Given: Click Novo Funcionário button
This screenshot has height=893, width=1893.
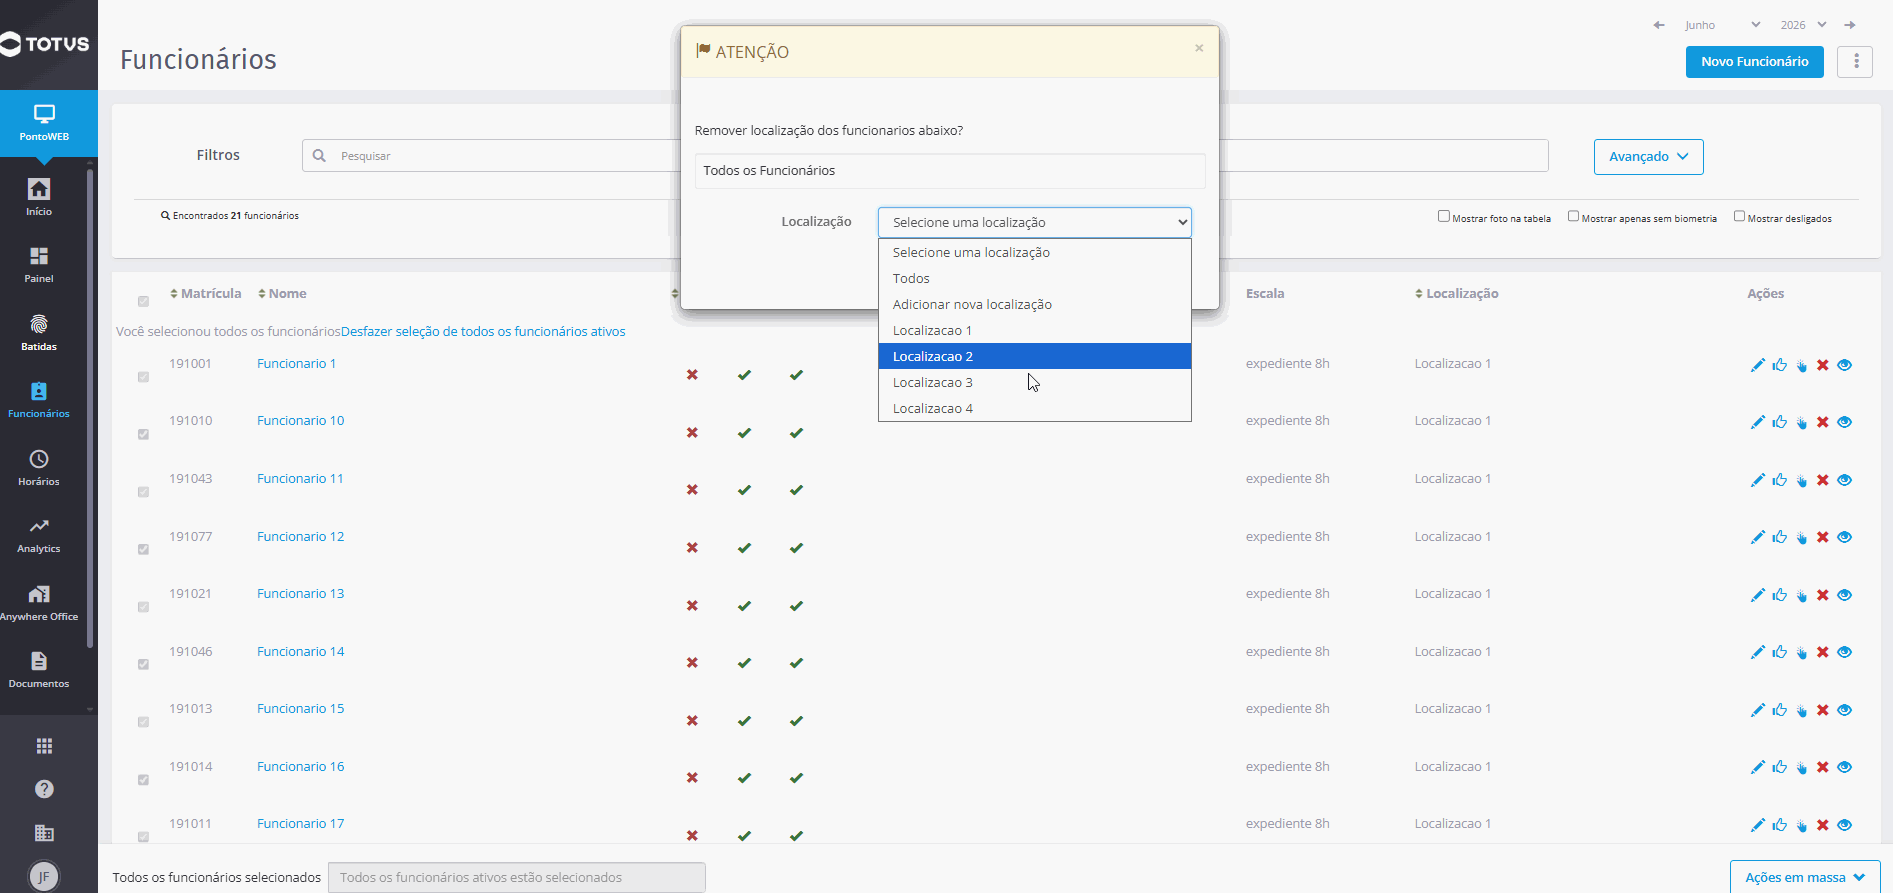Looking at the screenshot, I should pos(1754,61).
